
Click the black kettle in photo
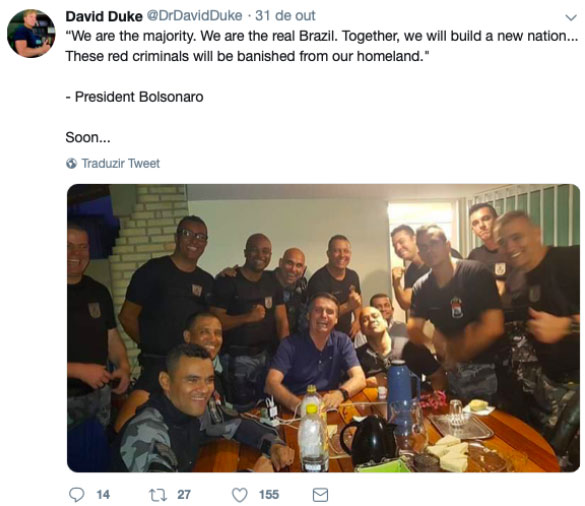[x=367, y=440]
